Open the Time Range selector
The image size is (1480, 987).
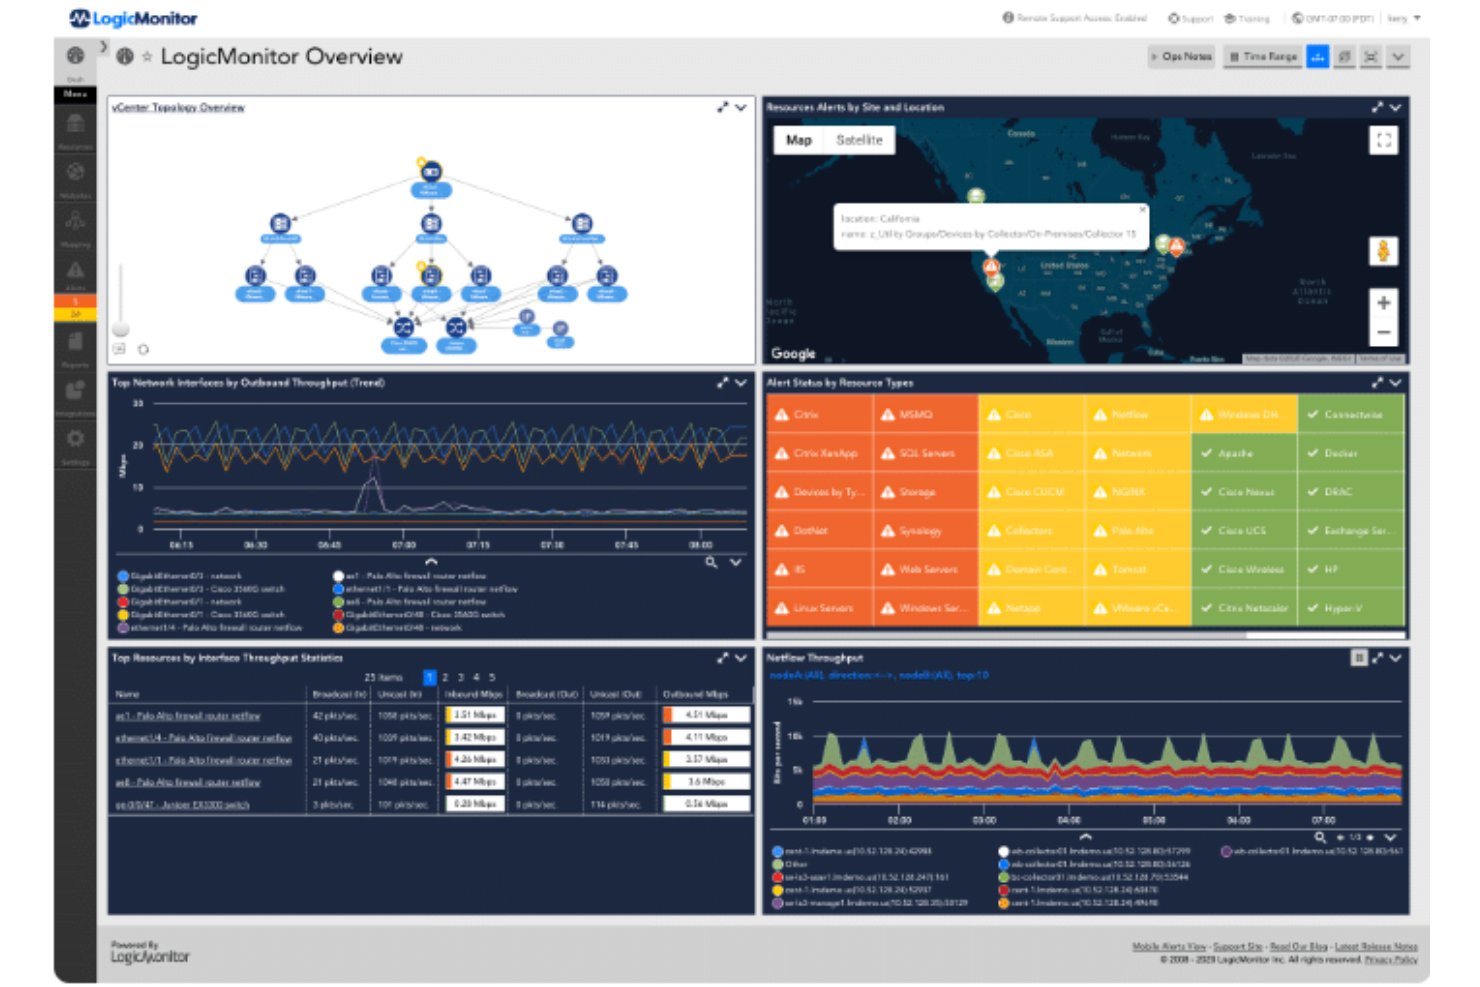pyautogui.click(x=1262, y=57)
